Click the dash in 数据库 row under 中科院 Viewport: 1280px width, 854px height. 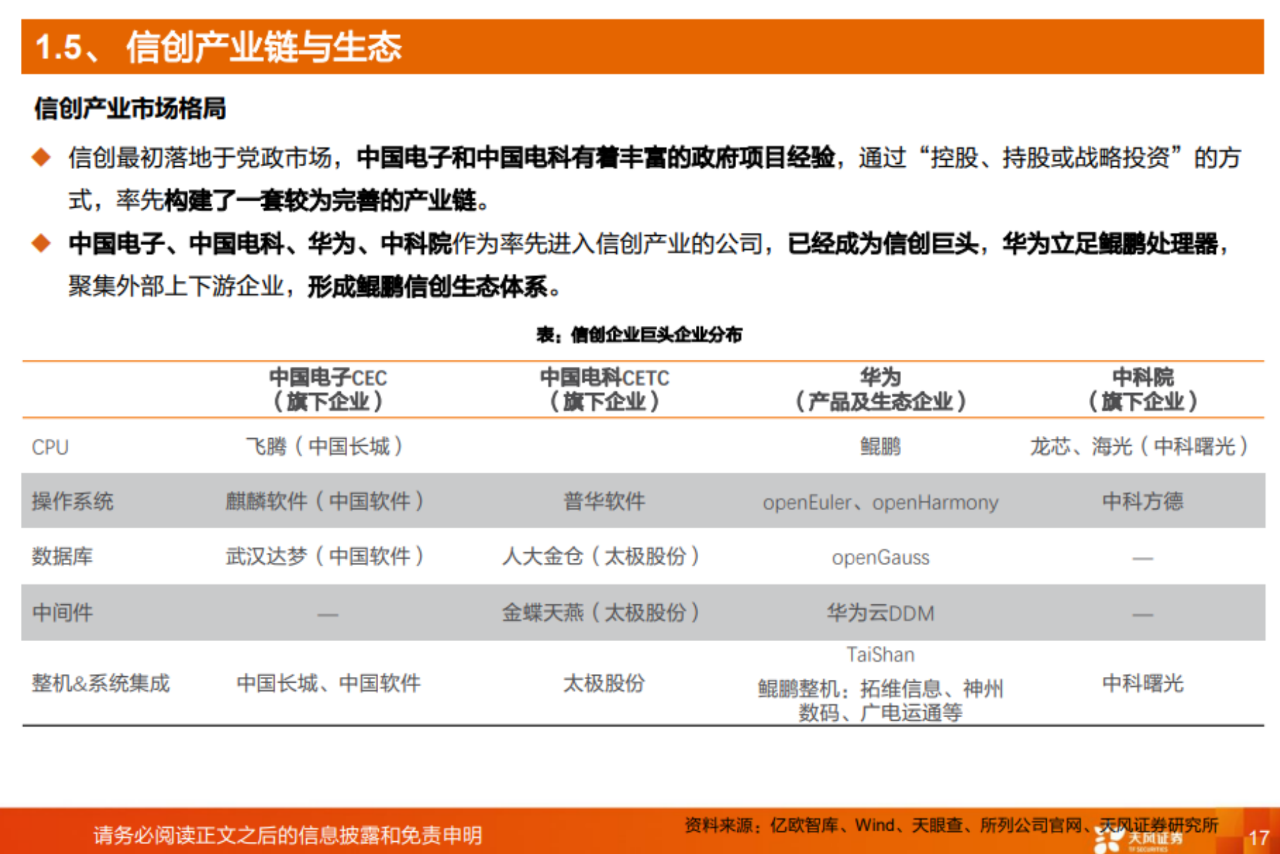[1143, 559]
